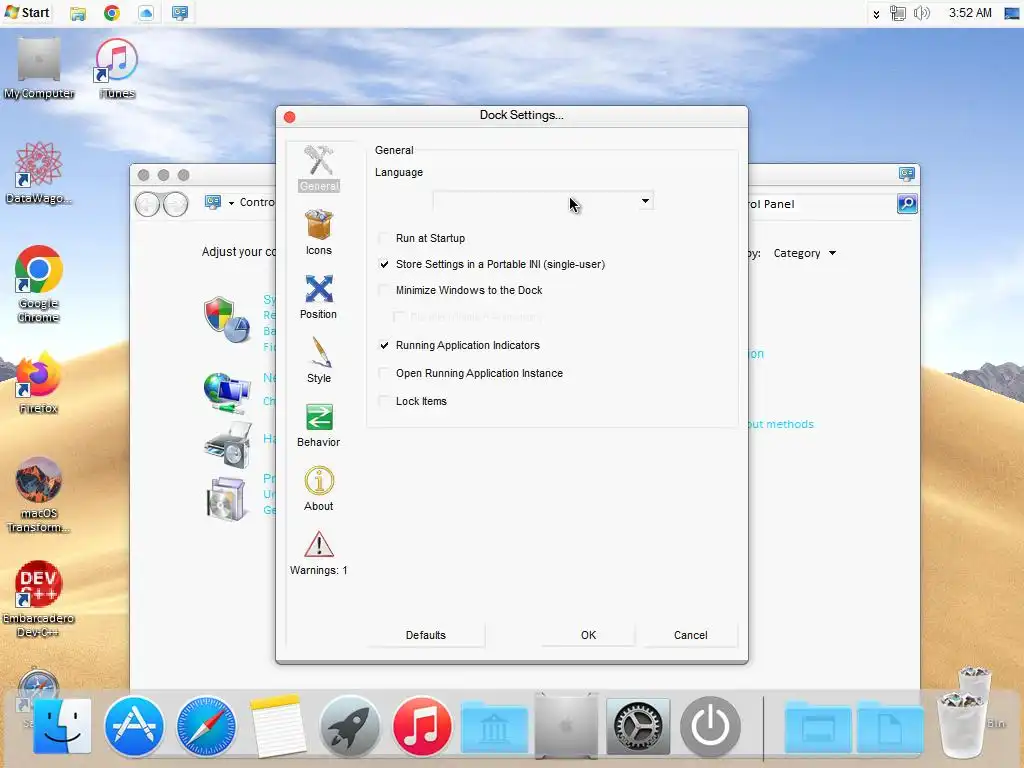Open DataWagon desktop shortcut

pyautogui.click(x=39, y=173)
